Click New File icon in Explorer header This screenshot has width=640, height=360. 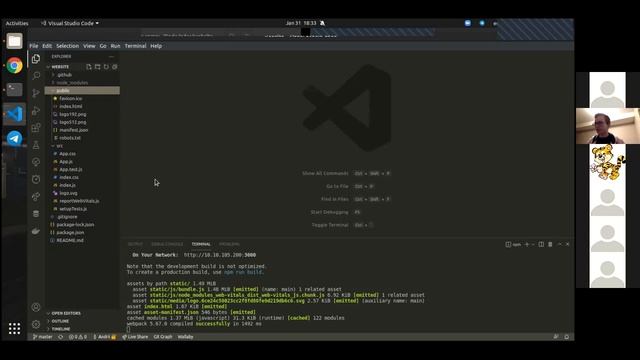pos(89,67)
